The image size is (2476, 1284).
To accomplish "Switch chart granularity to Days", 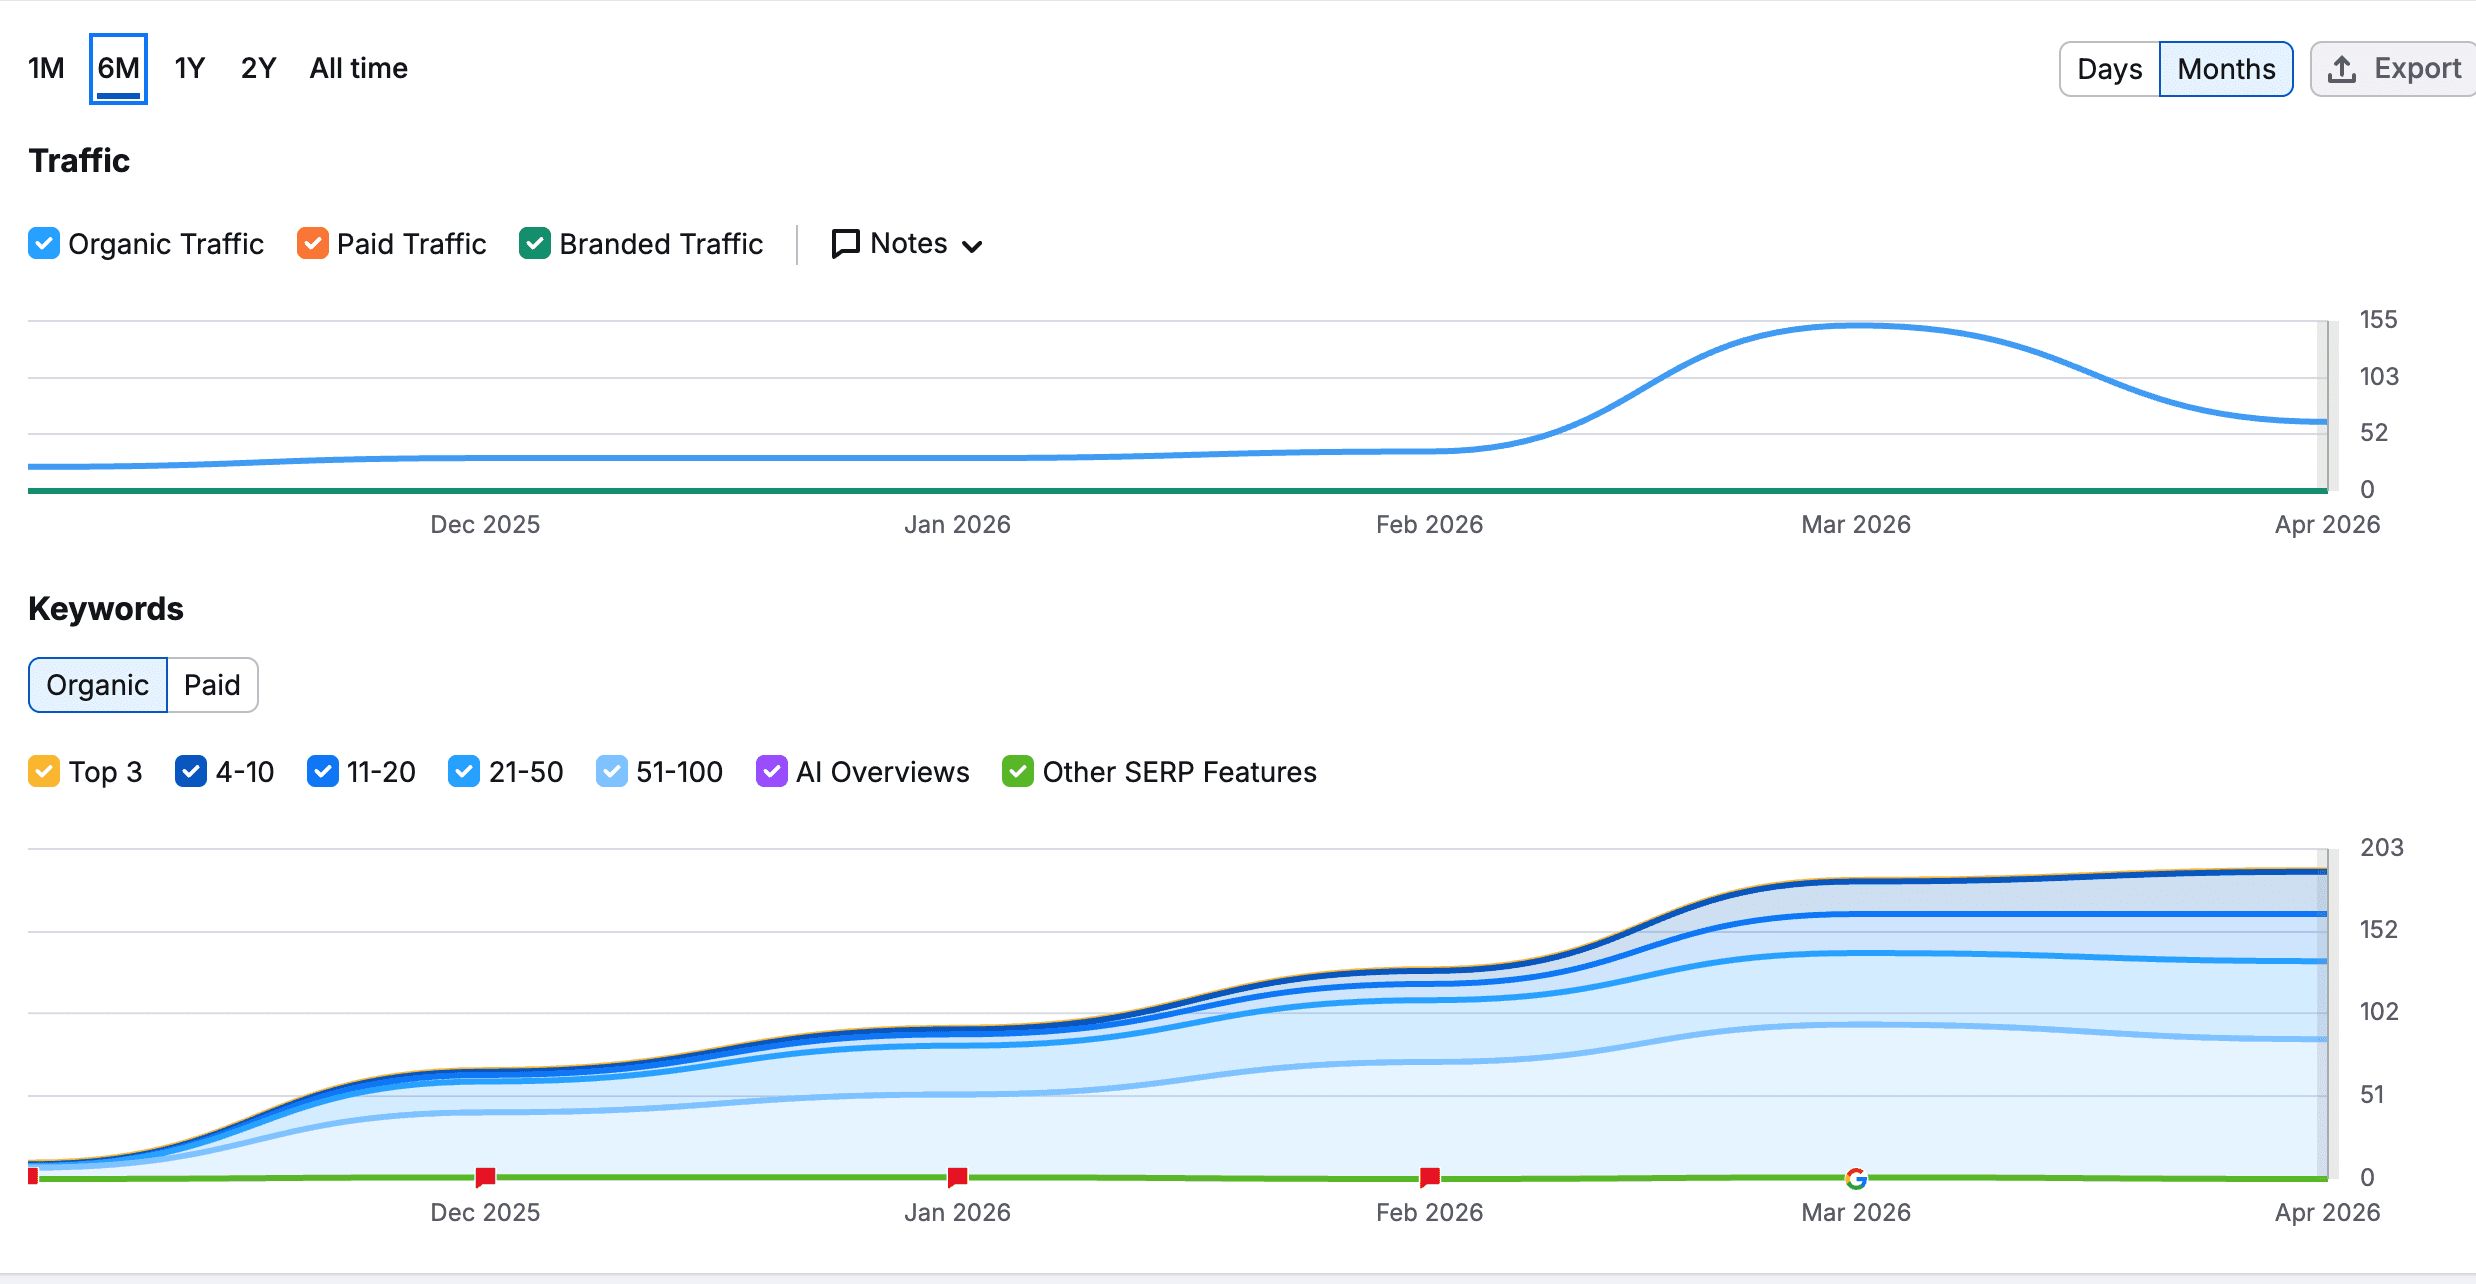I will (x=2109, y=69).
